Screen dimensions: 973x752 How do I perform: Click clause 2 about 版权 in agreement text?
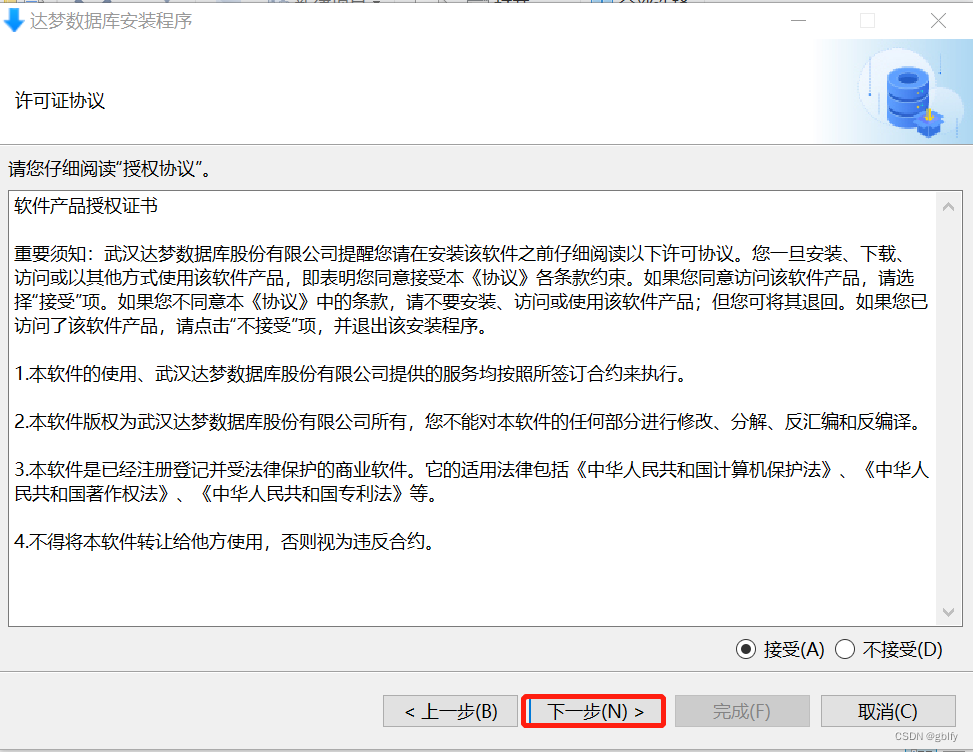click(470, 422)
